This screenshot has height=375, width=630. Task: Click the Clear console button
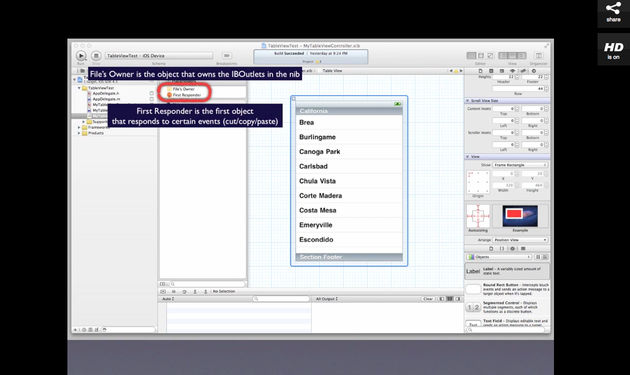click(428, 299)
